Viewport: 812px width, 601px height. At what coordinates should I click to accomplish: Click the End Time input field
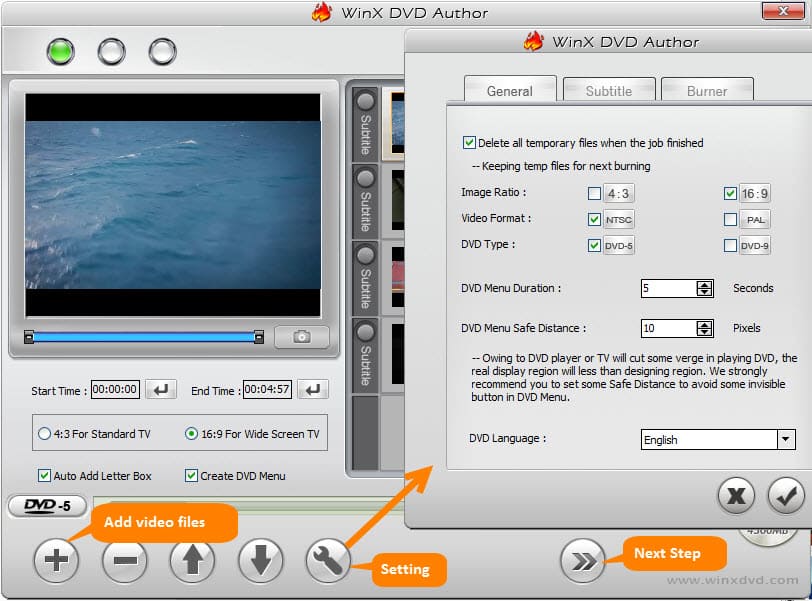267,389
